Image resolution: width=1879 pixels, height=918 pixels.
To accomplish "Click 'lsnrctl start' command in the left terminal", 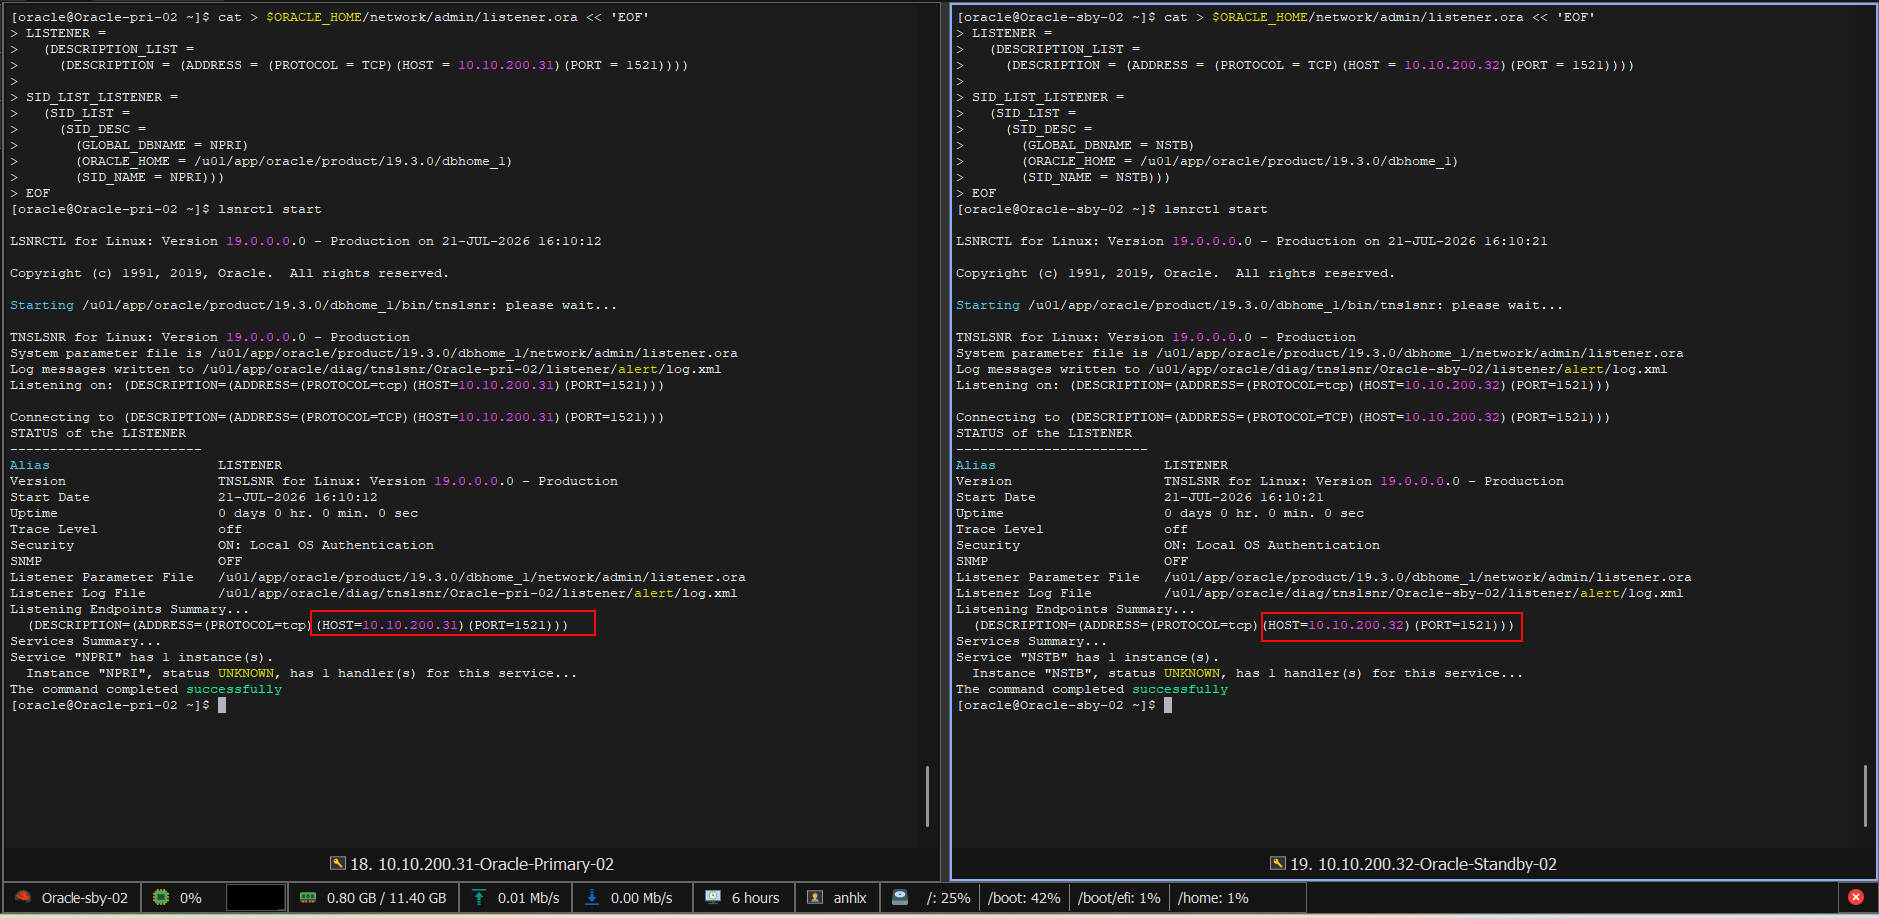I will tap(270, 209).
